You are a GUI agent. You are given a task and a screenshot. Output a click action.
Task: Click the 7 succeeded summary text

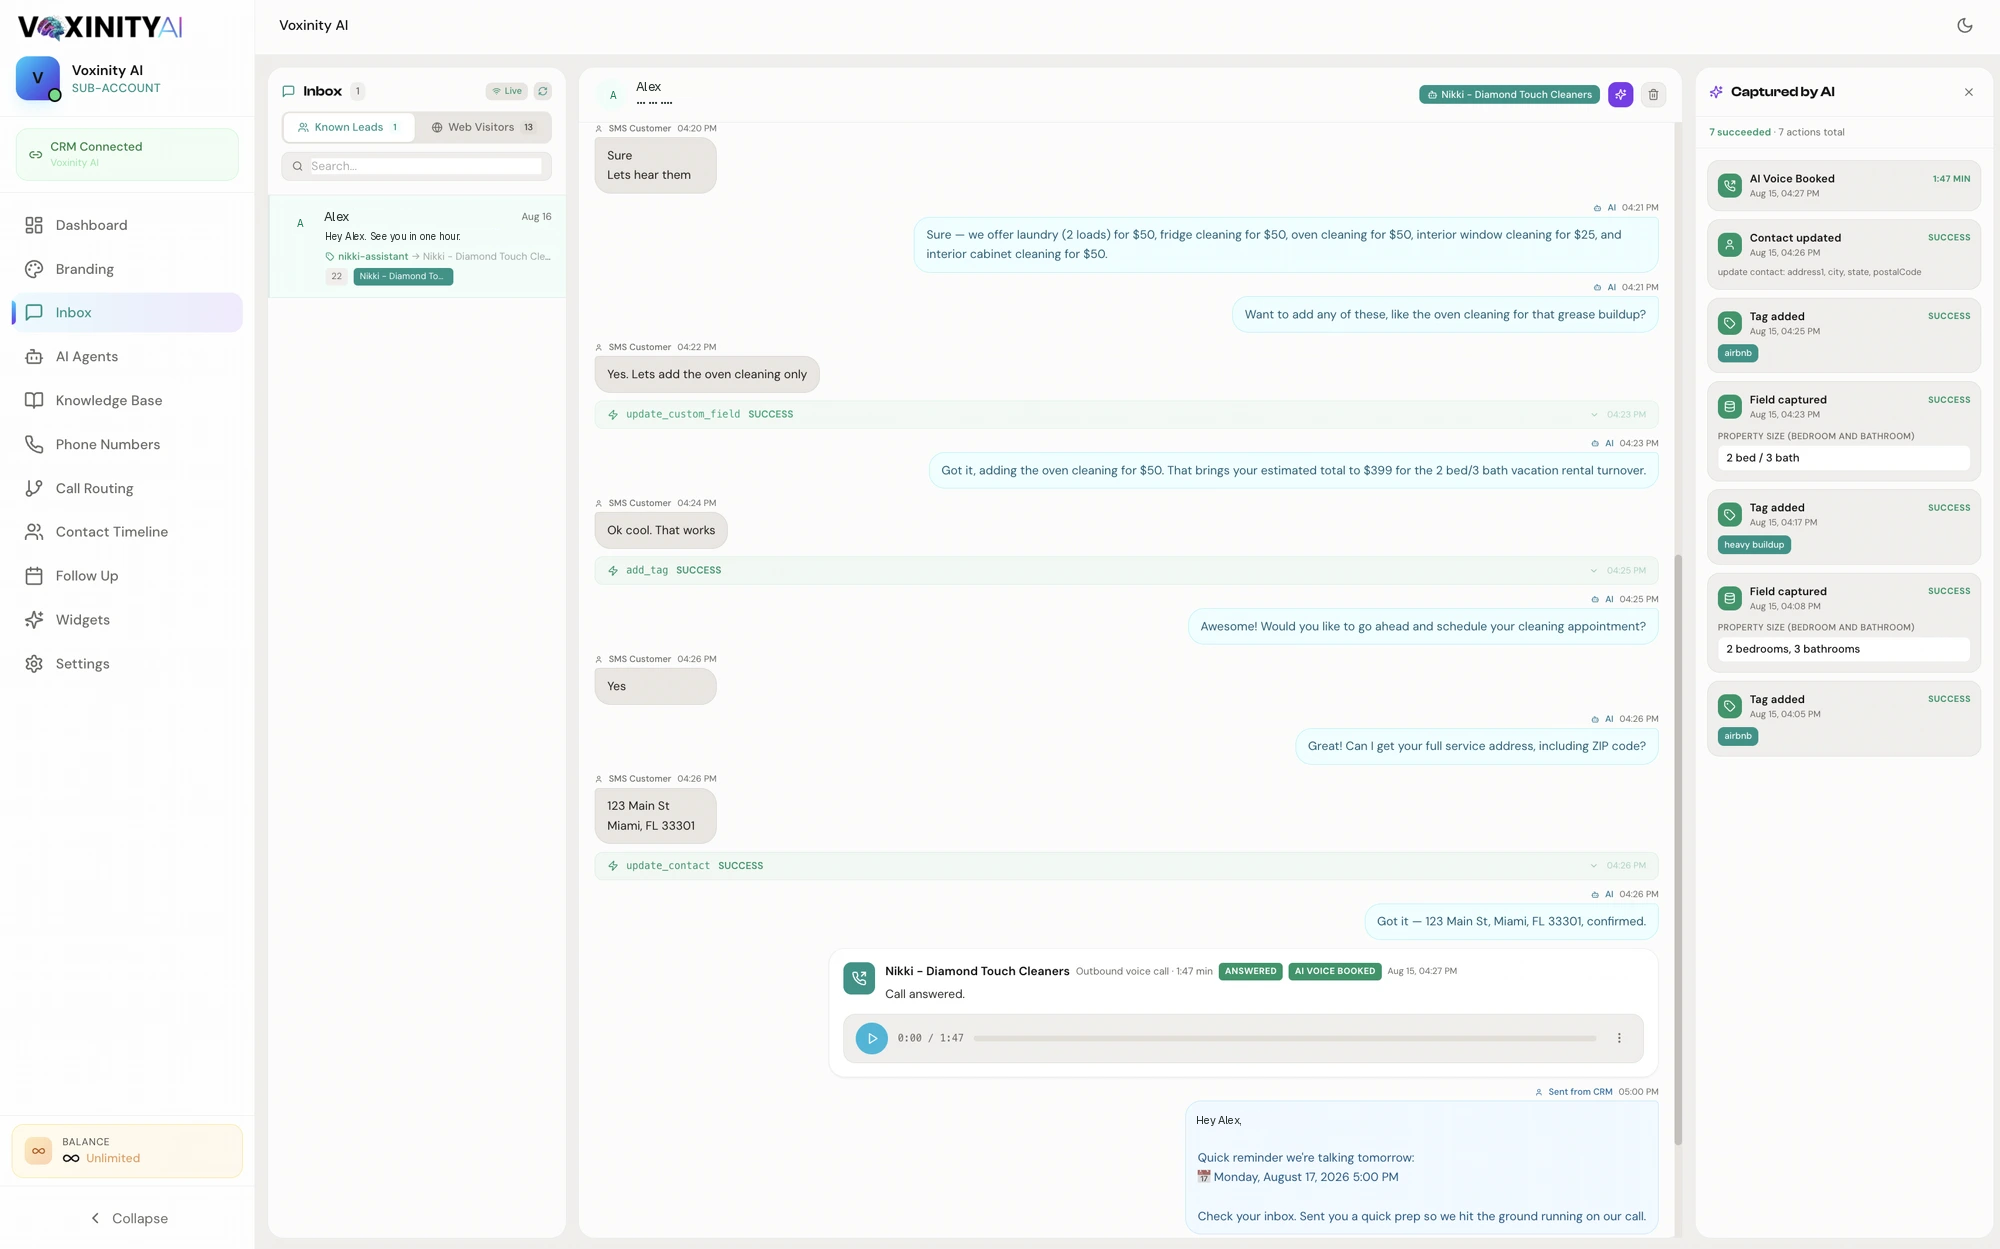point(1739,132)
